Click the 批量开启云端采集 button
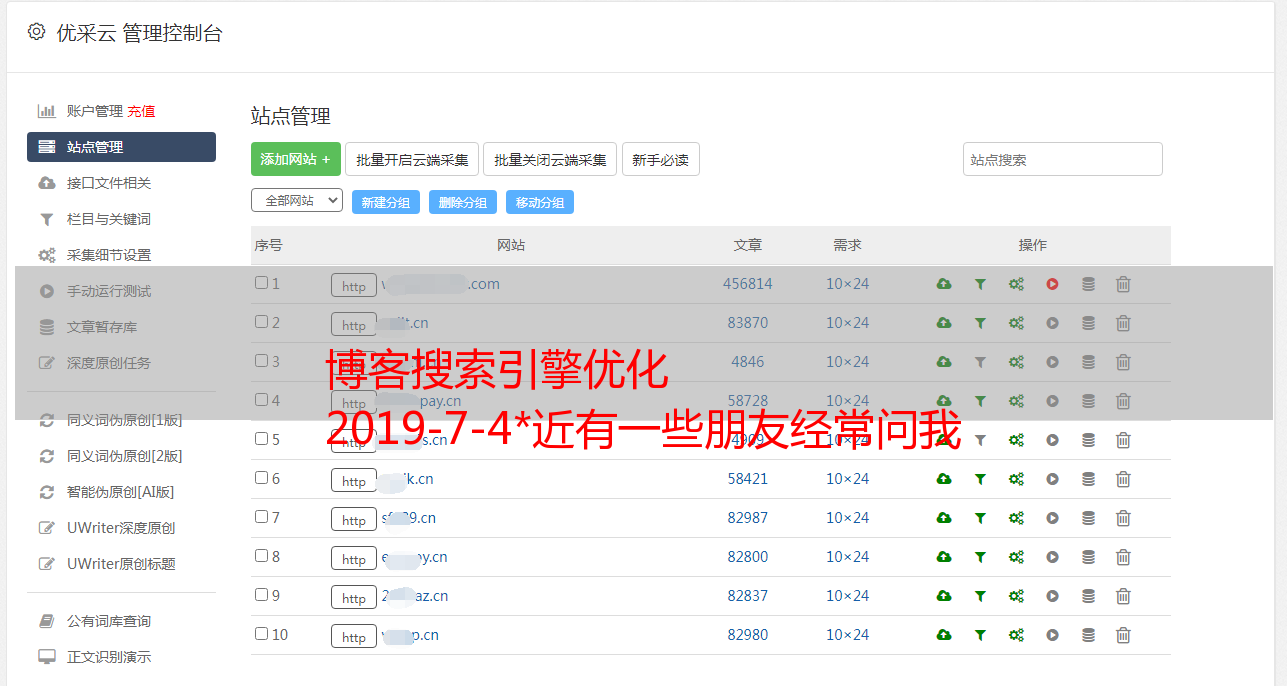Viewport: 1287px width, 686px height. click(x=412, y=159)
